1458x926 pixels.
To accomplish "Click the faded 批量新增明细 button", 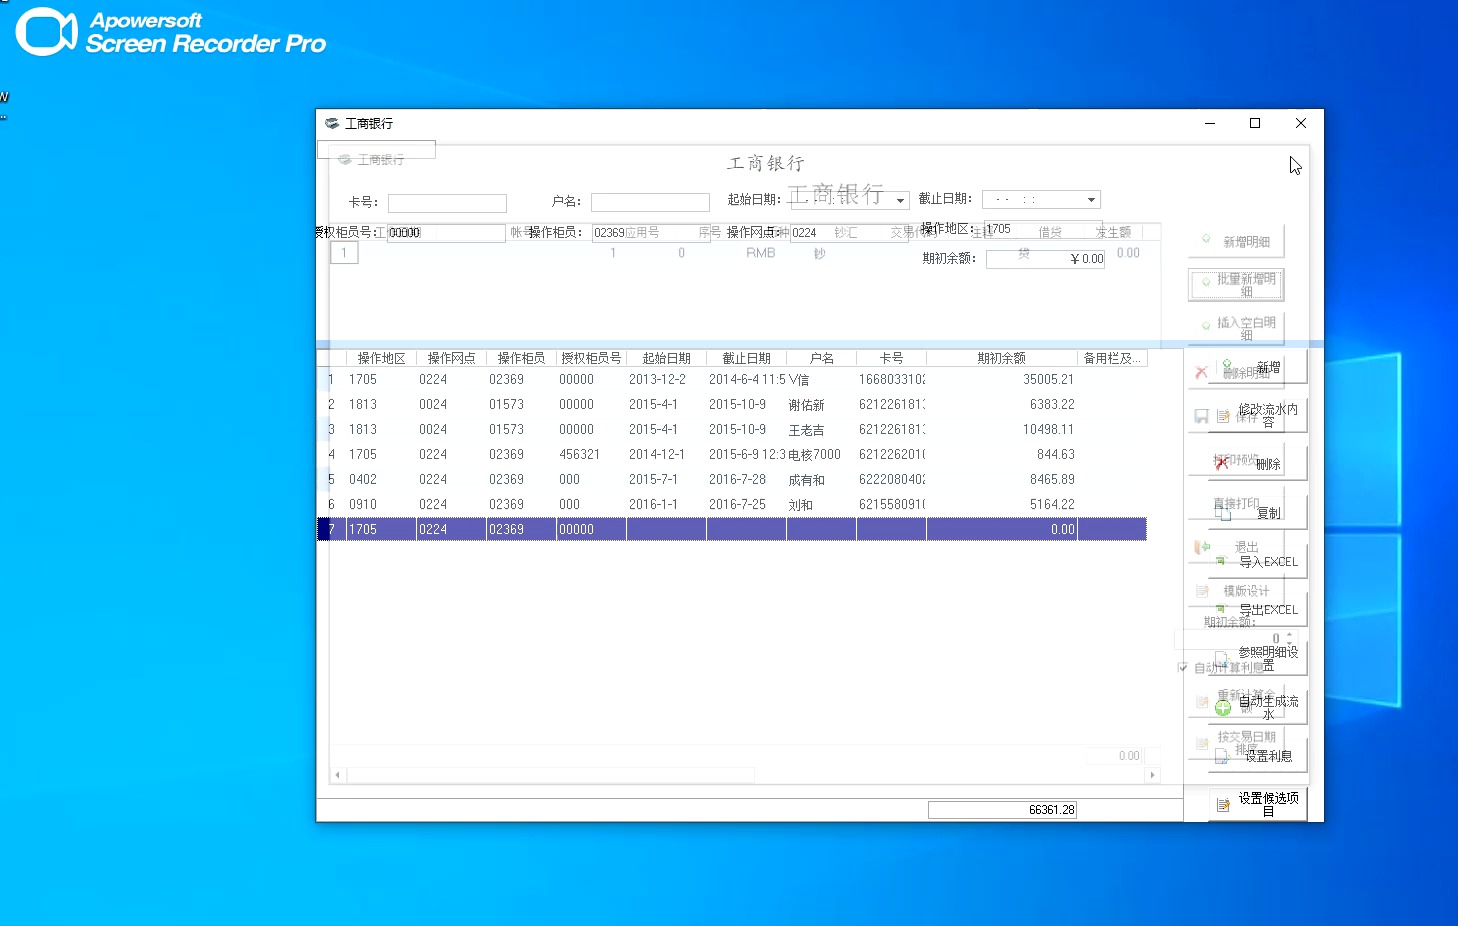I will pos(1236,285).
